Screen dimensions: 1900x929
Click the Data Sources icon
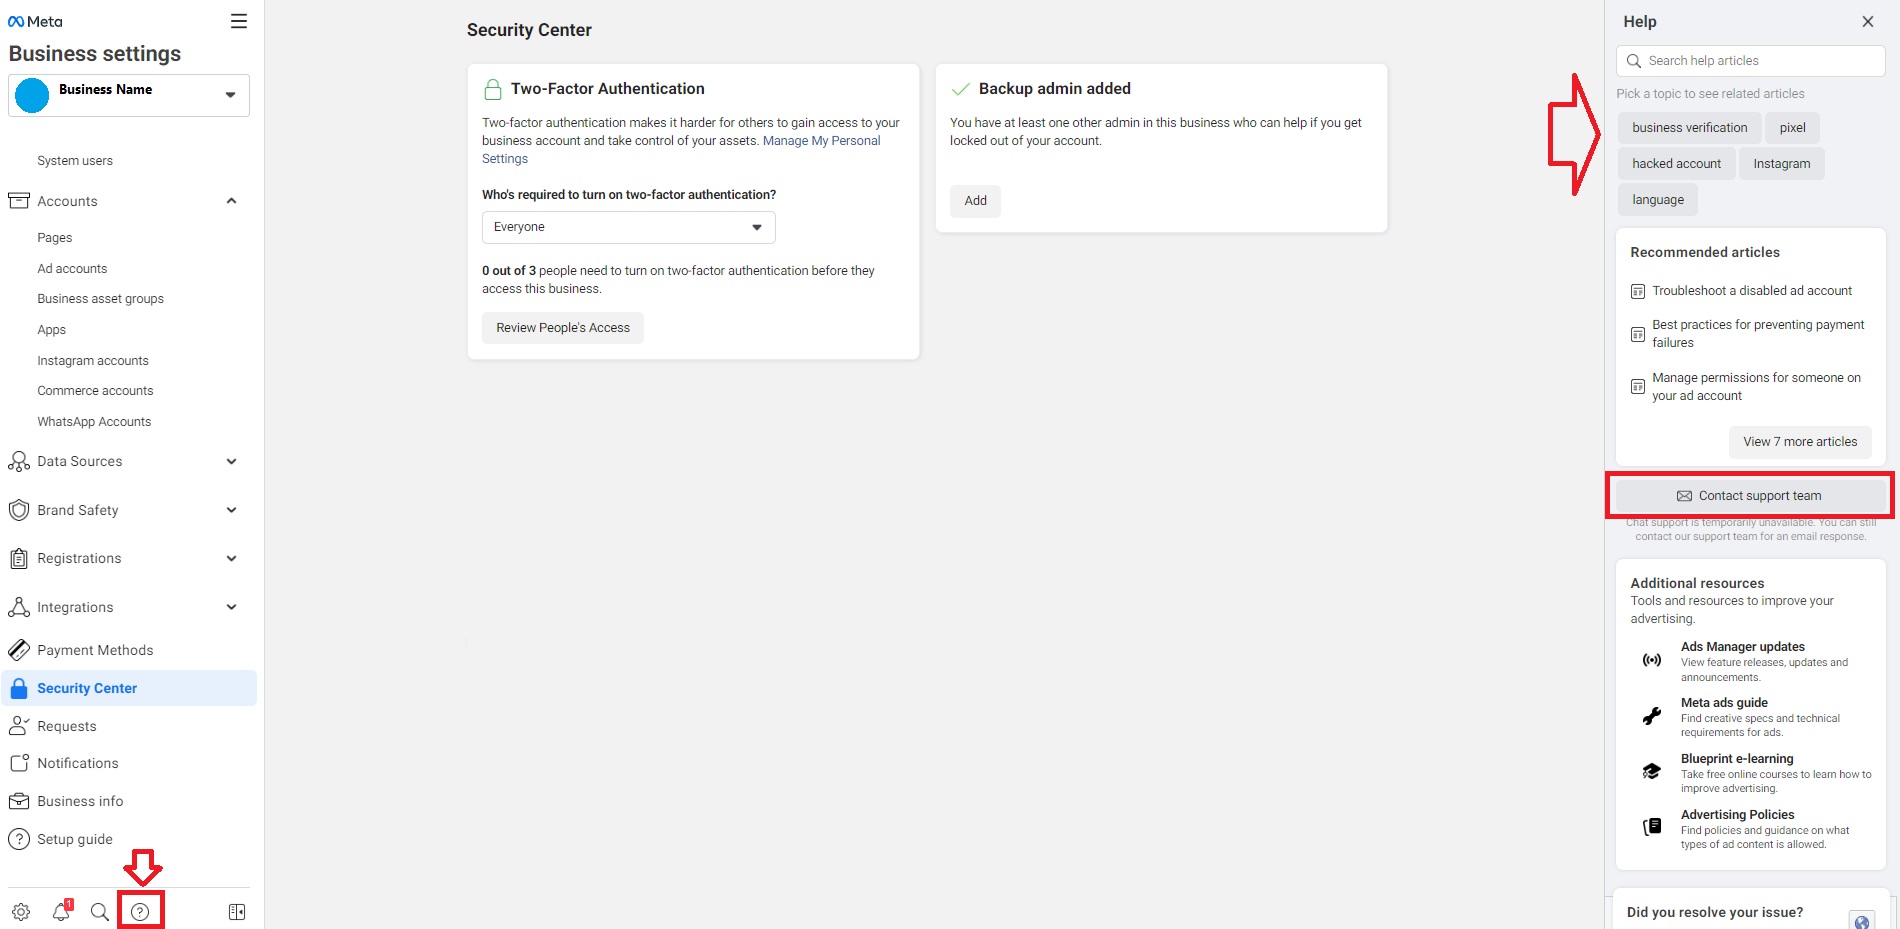(19, 461)
